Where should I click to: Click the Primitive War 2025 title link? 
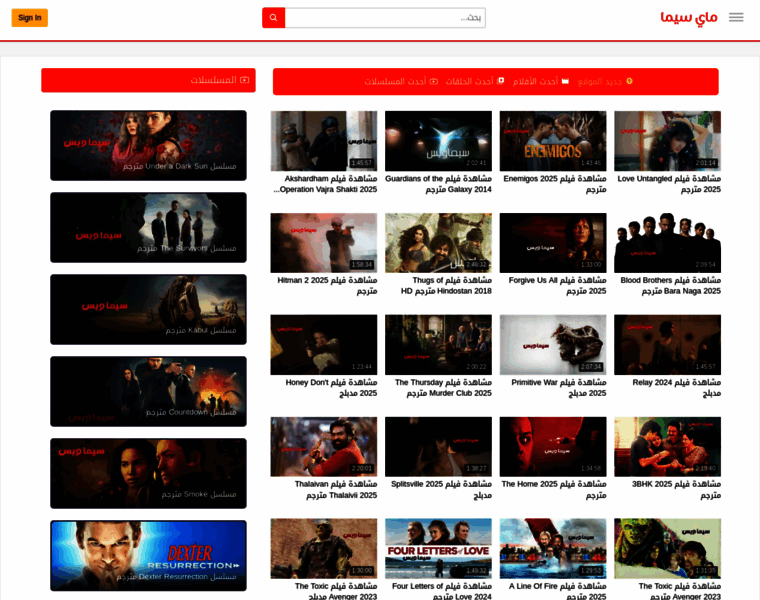(x=558, y=388)
